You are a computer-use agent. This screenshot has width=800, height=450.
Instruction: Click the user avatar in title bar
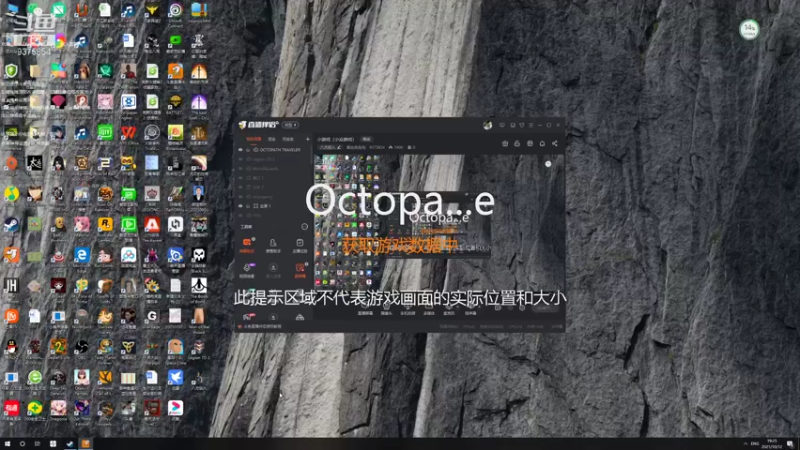pyautogui.click(x=487, y=125)
